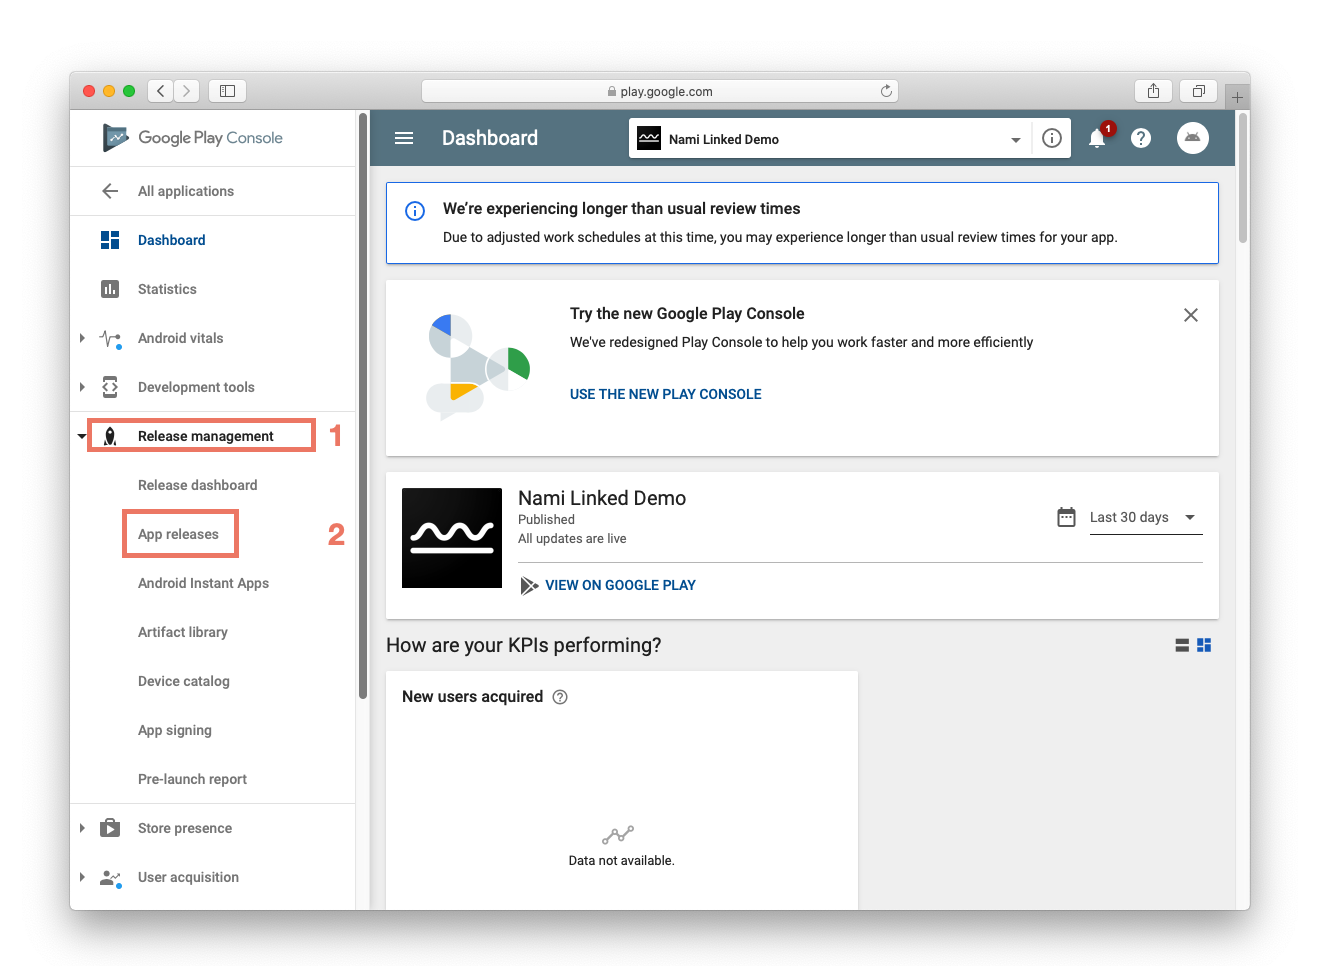Click USE THE NEW PLAY CONSOLE link
Image resolution: width=1326 pixels, height=966 pixels.
click(666, 394)
